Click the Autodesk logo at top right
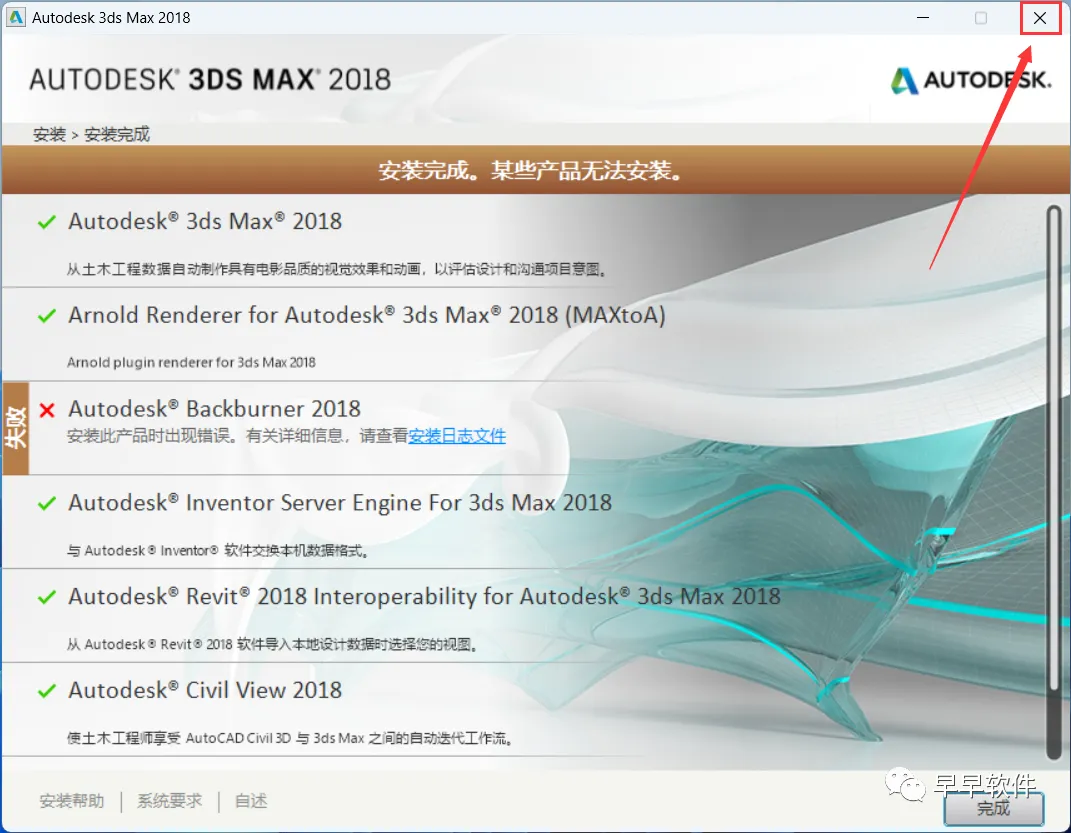1071x833 pixels. 971,81
